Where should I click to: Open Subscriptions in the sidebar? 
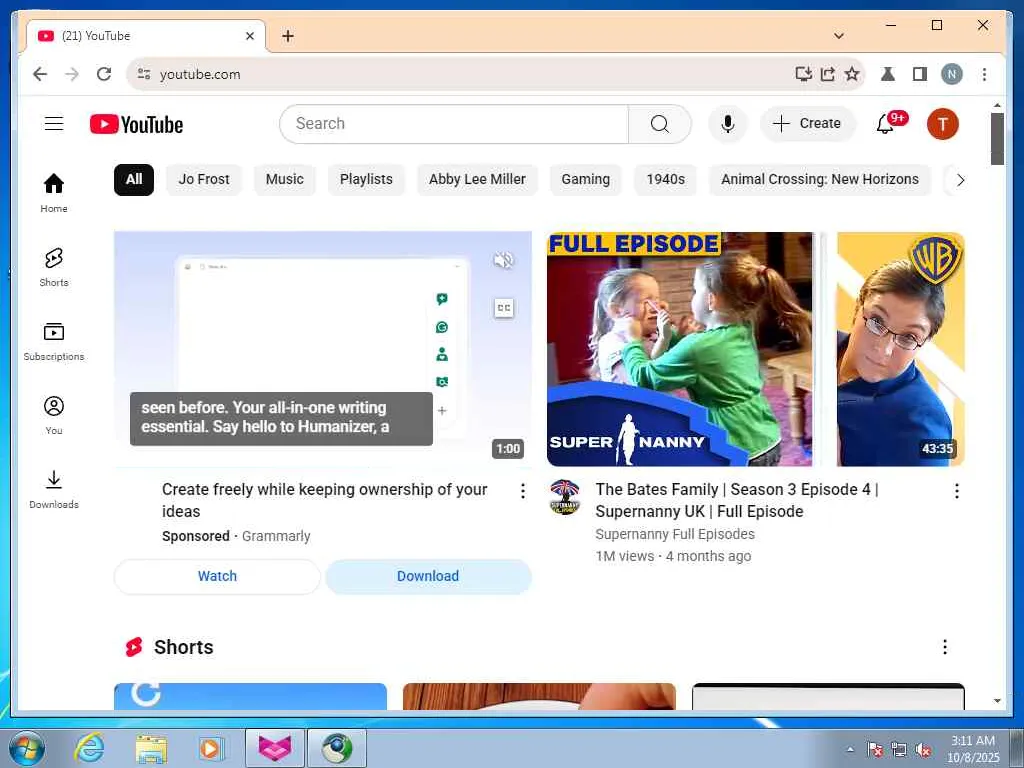point(54,341)
